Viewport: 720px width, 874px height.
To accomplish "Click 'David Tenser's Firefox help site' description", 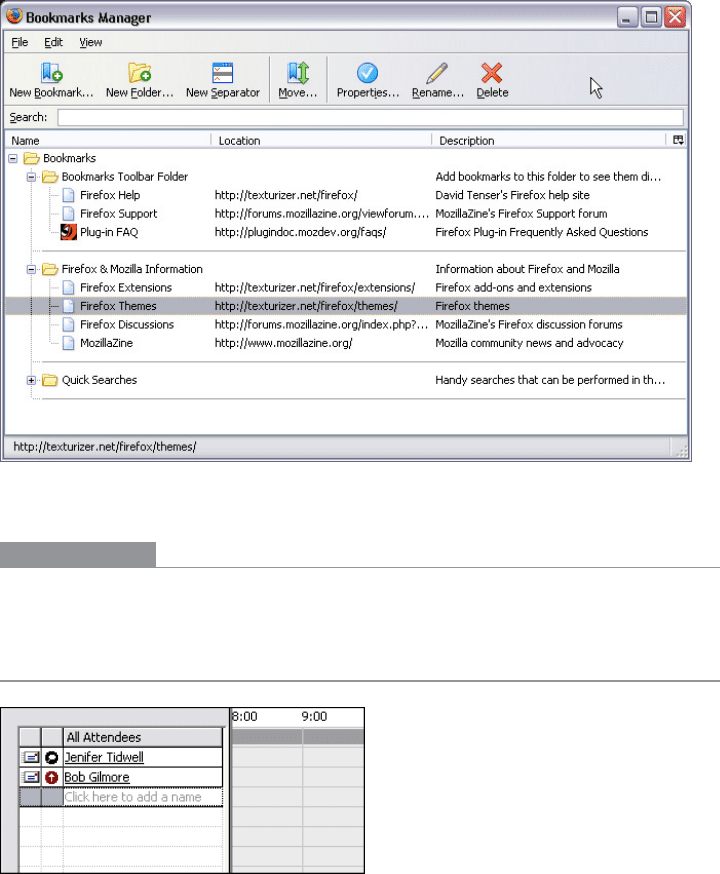I will 512,195.
